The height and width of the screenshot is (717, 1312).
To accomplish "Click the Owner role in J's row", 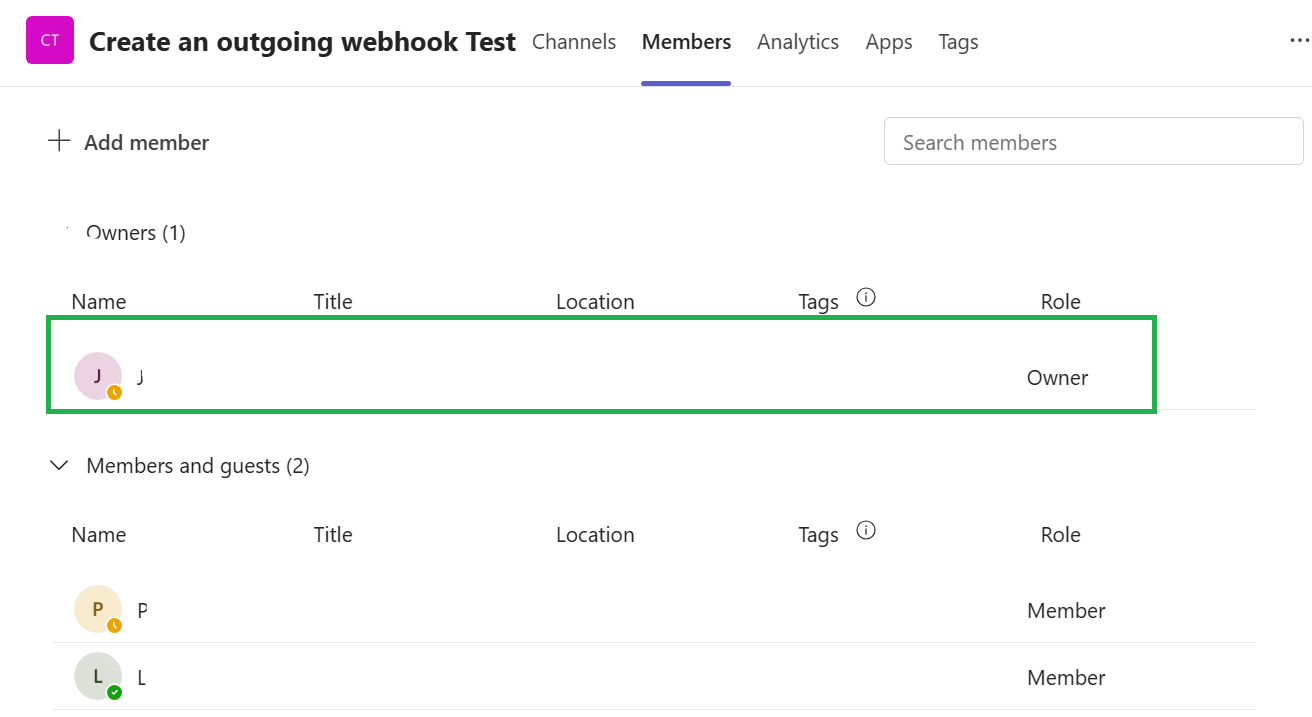I will point(1057,378).
